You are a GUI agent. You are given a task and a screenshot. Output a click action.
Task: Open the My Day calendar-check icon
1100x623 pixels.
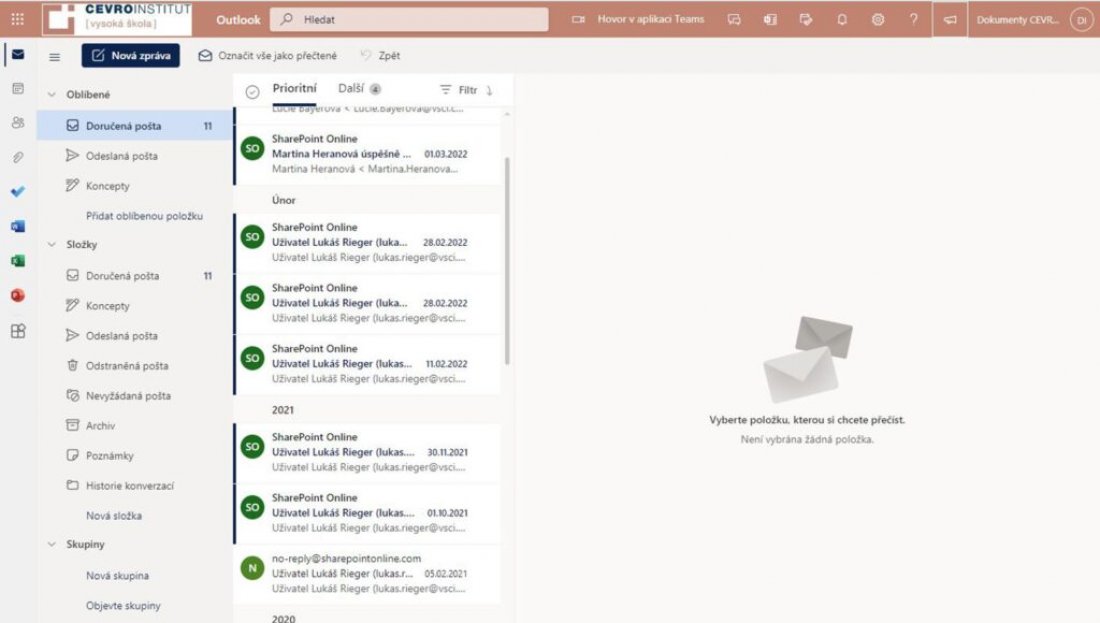pyautogui.click(x=805, y=20)
